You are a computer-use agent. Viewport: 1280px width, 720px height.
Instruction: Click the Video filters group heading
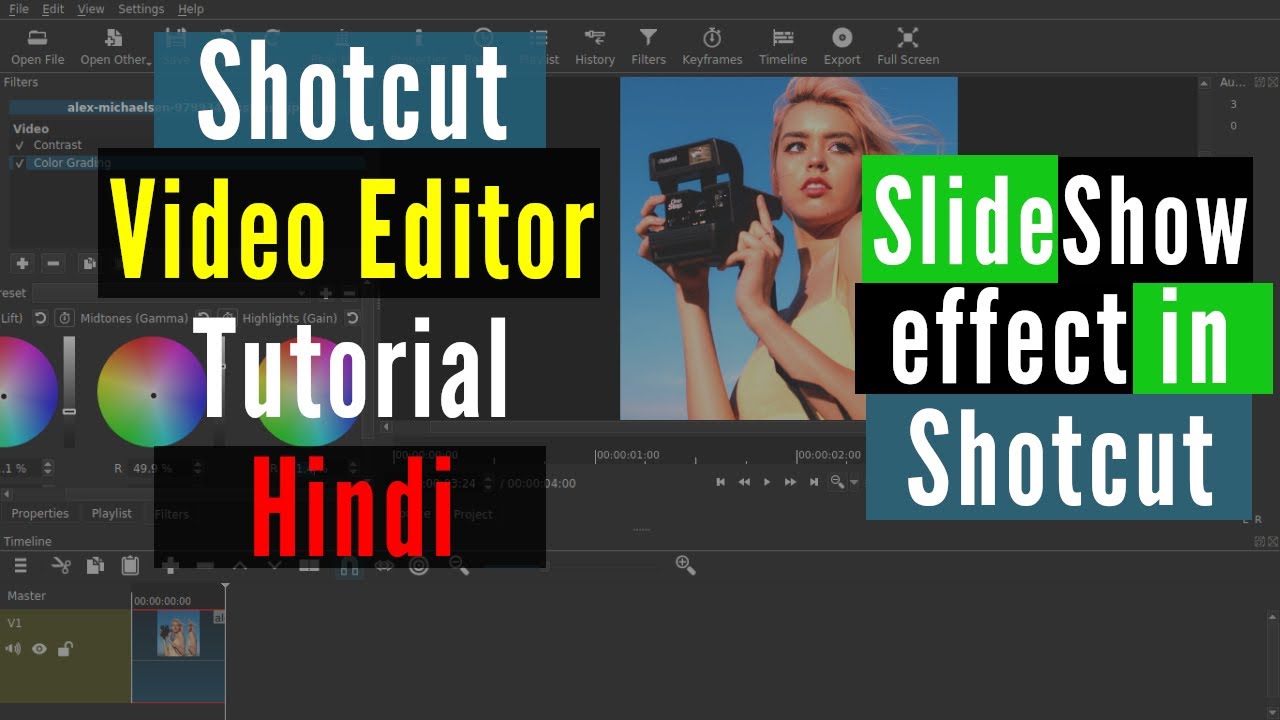(x=31, y=129)
